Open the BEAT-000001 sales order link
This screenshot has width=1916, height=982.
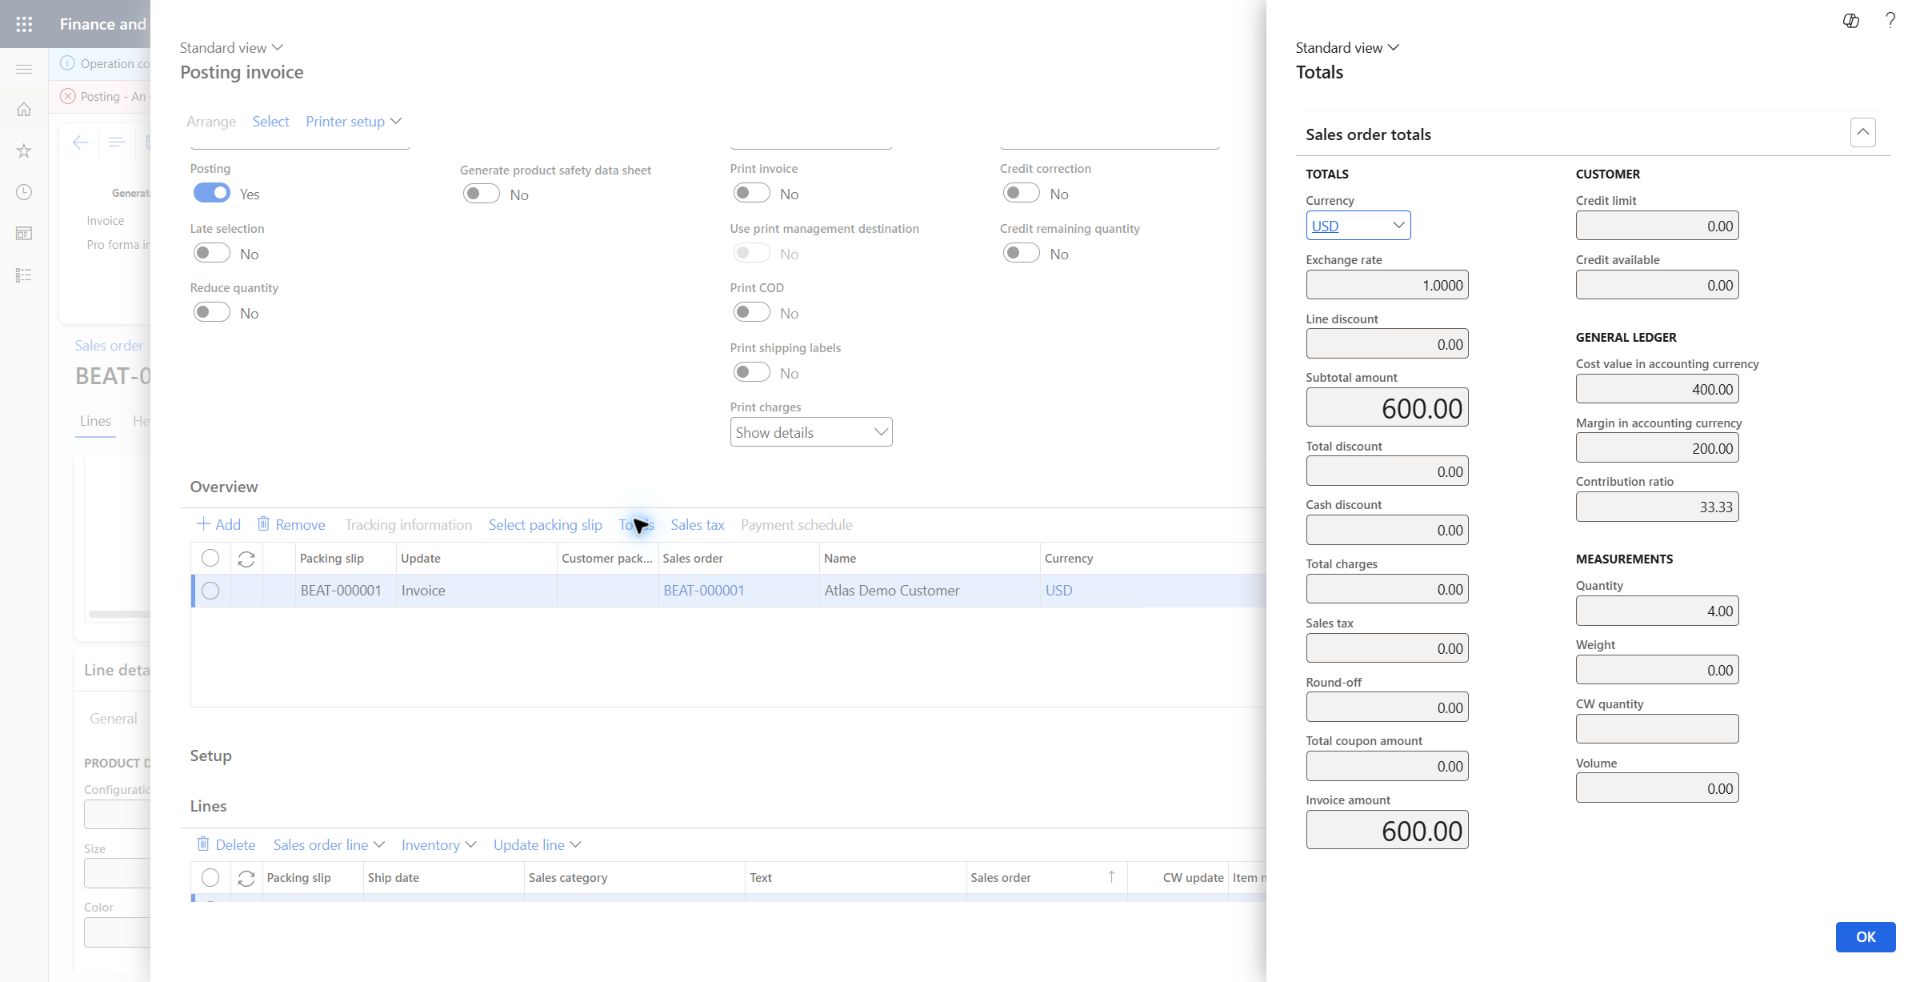(x=703, y=590)
